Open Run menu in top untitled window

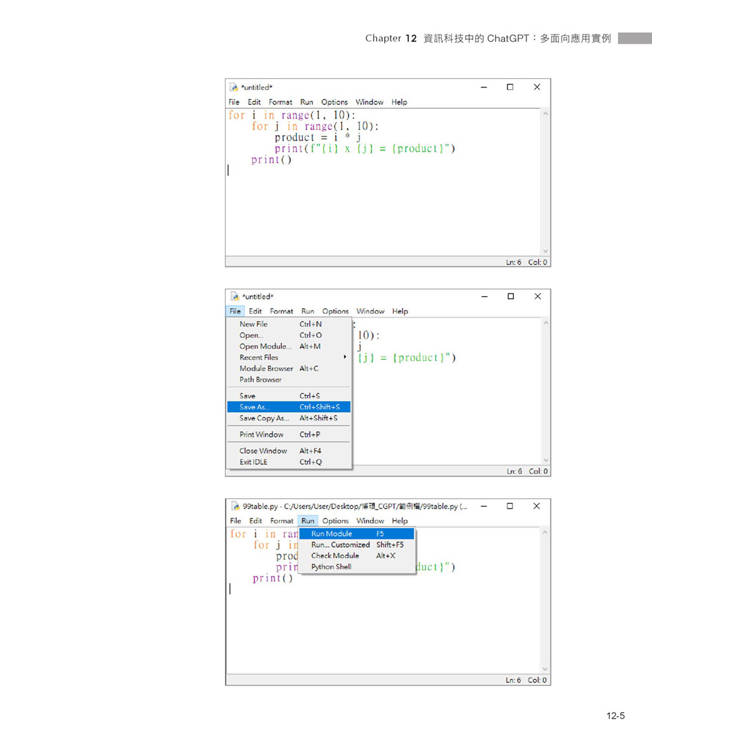(307, 102)
